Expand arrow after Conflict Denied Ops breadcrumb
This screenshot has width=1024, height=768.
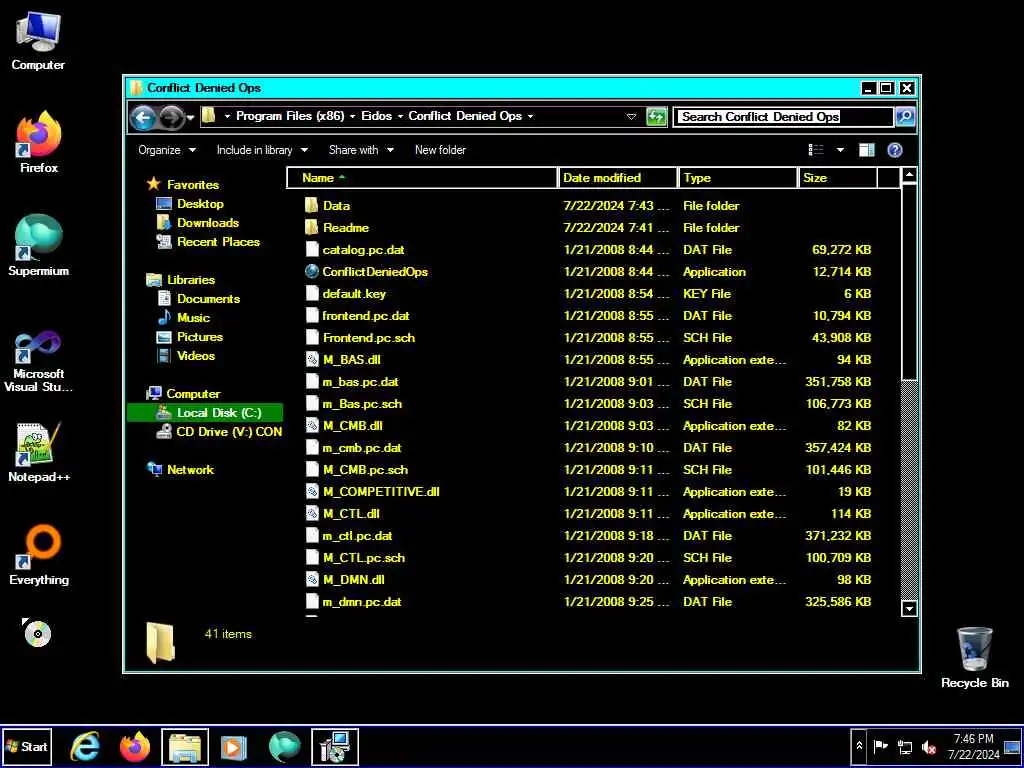pos(530,116)
